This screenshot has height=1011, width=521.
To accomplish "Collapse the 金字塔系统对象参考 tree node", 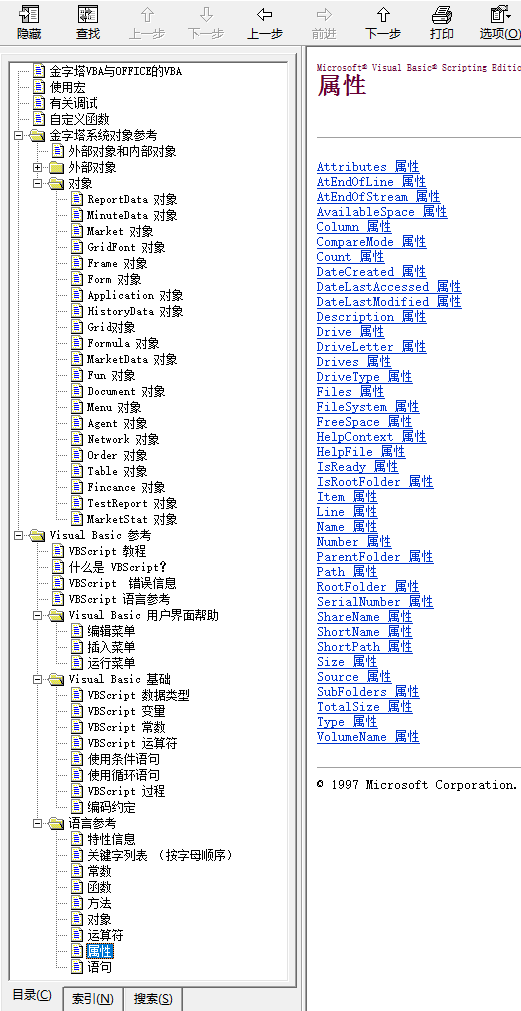I will tap(18, 135).
